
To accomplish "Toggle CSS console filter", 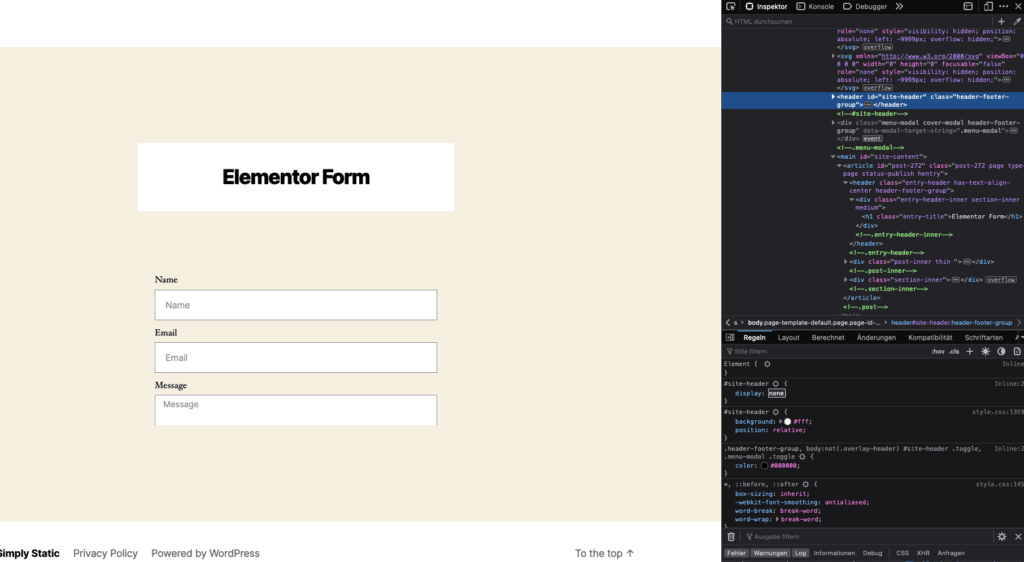I will click(903, 553).
